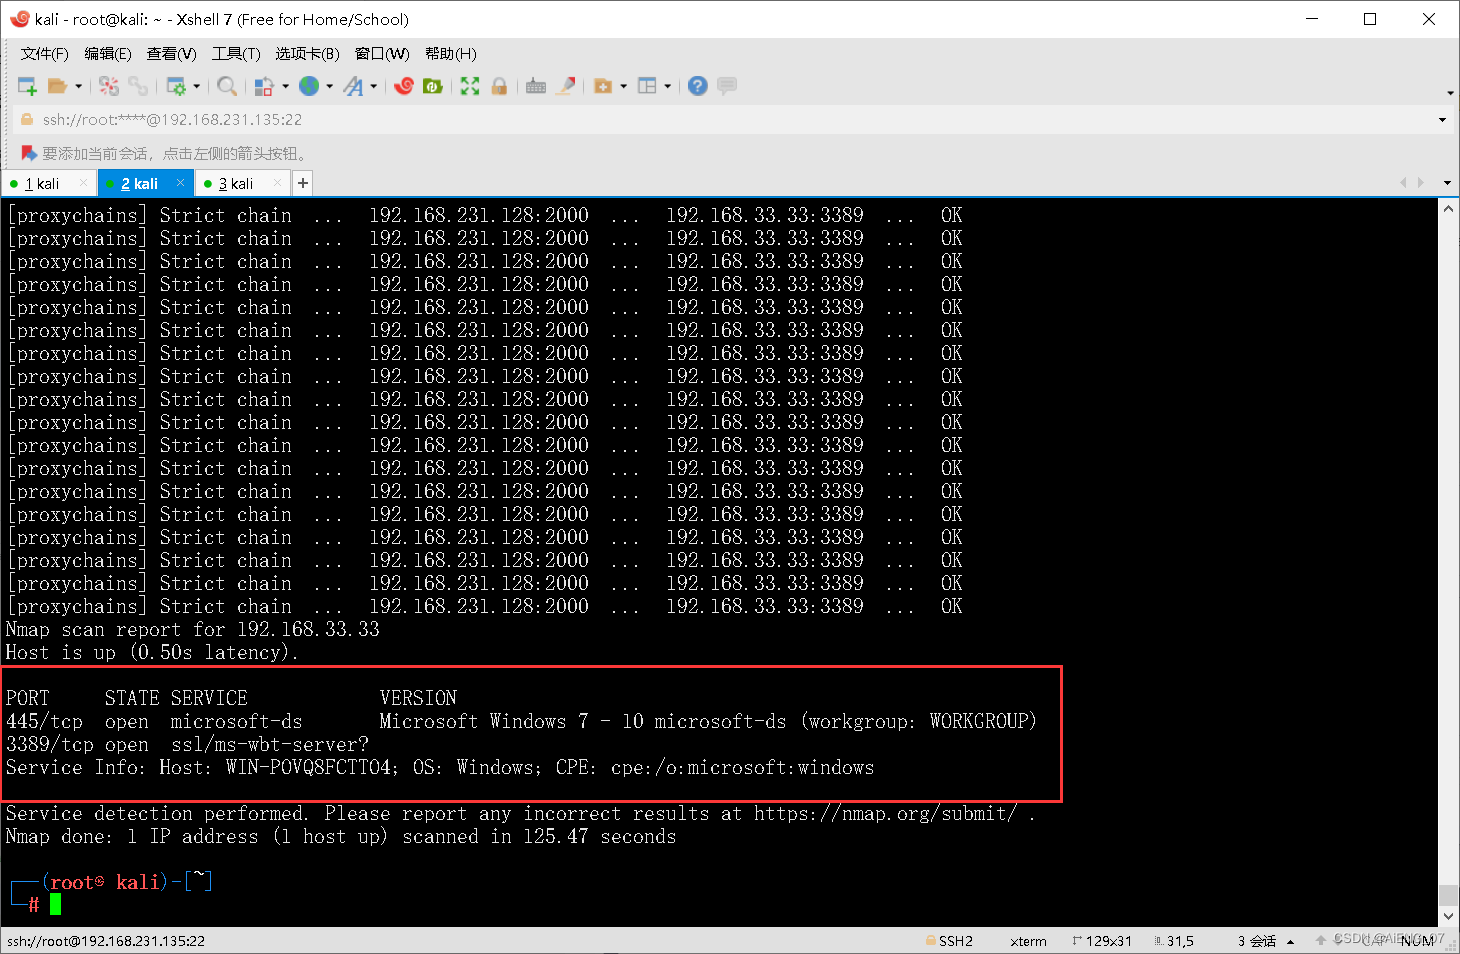Click the color scheme icon
Screen dimensions: 1460x954
(x=264, y=86)
